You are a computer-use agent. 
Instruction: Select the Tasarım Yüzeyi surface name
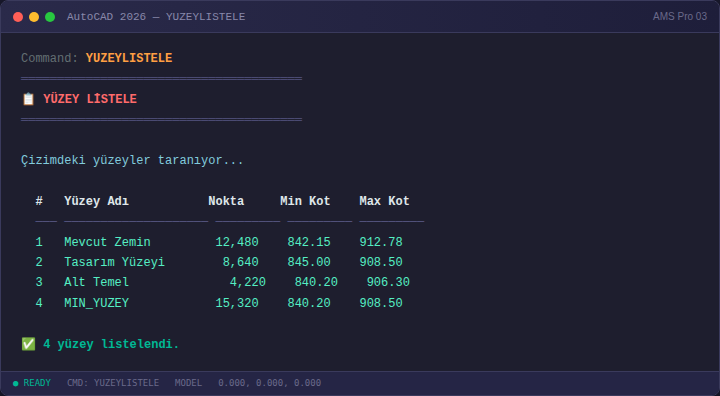click(114, 262)
